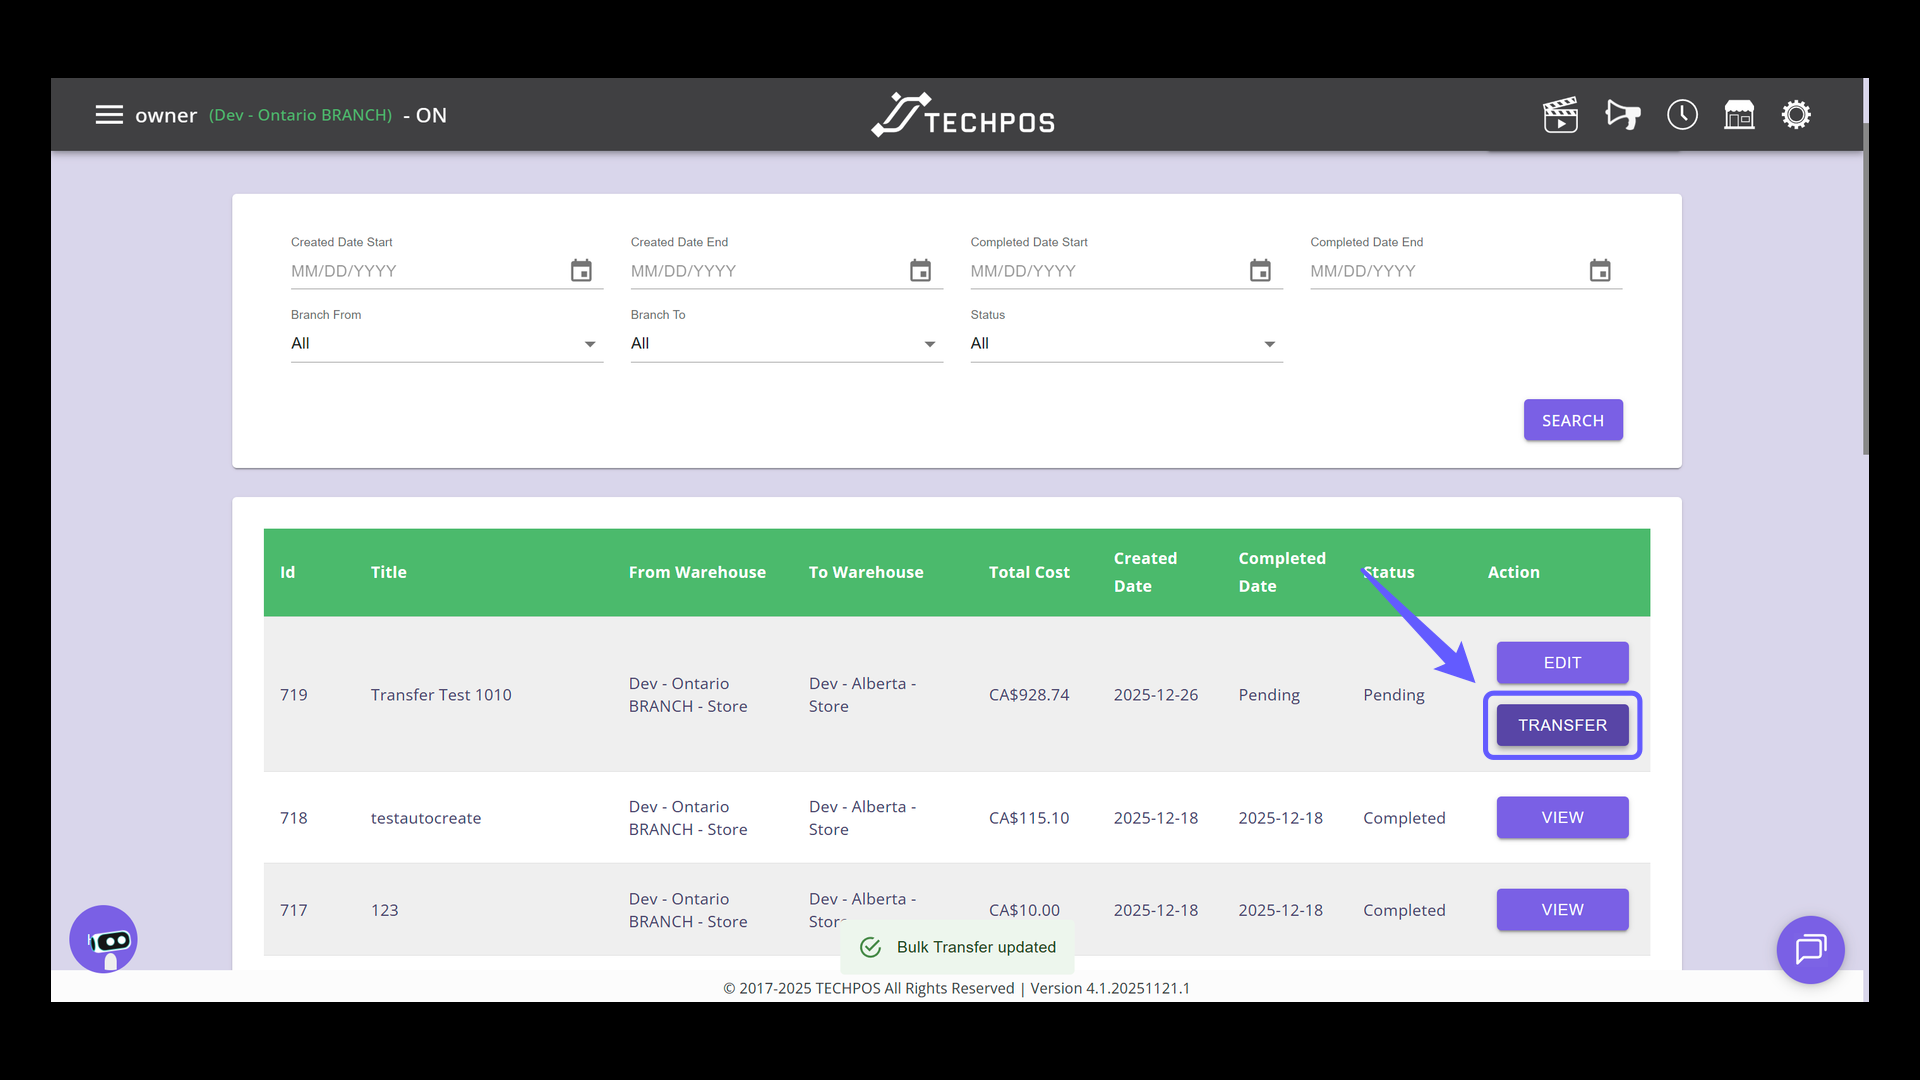Viewport: 1920px width, 1080px height.
Task: Open the robot assistant chatbot
Action: (x=103, y=939)
